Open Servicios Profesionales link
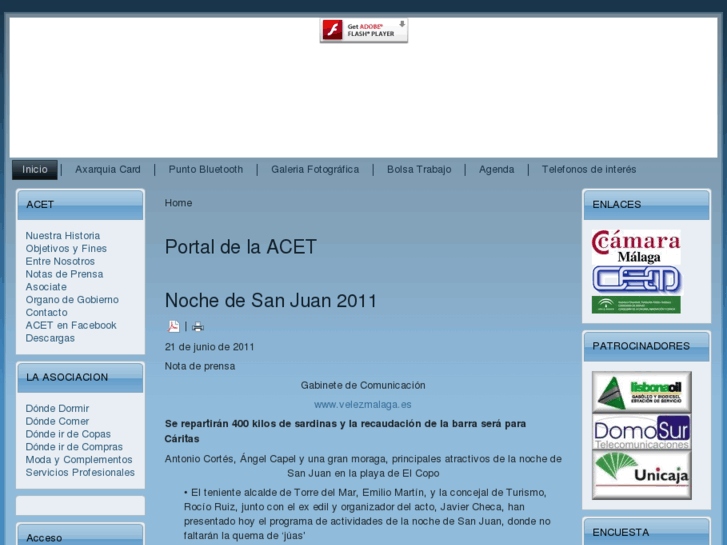 tap(80, 473)
